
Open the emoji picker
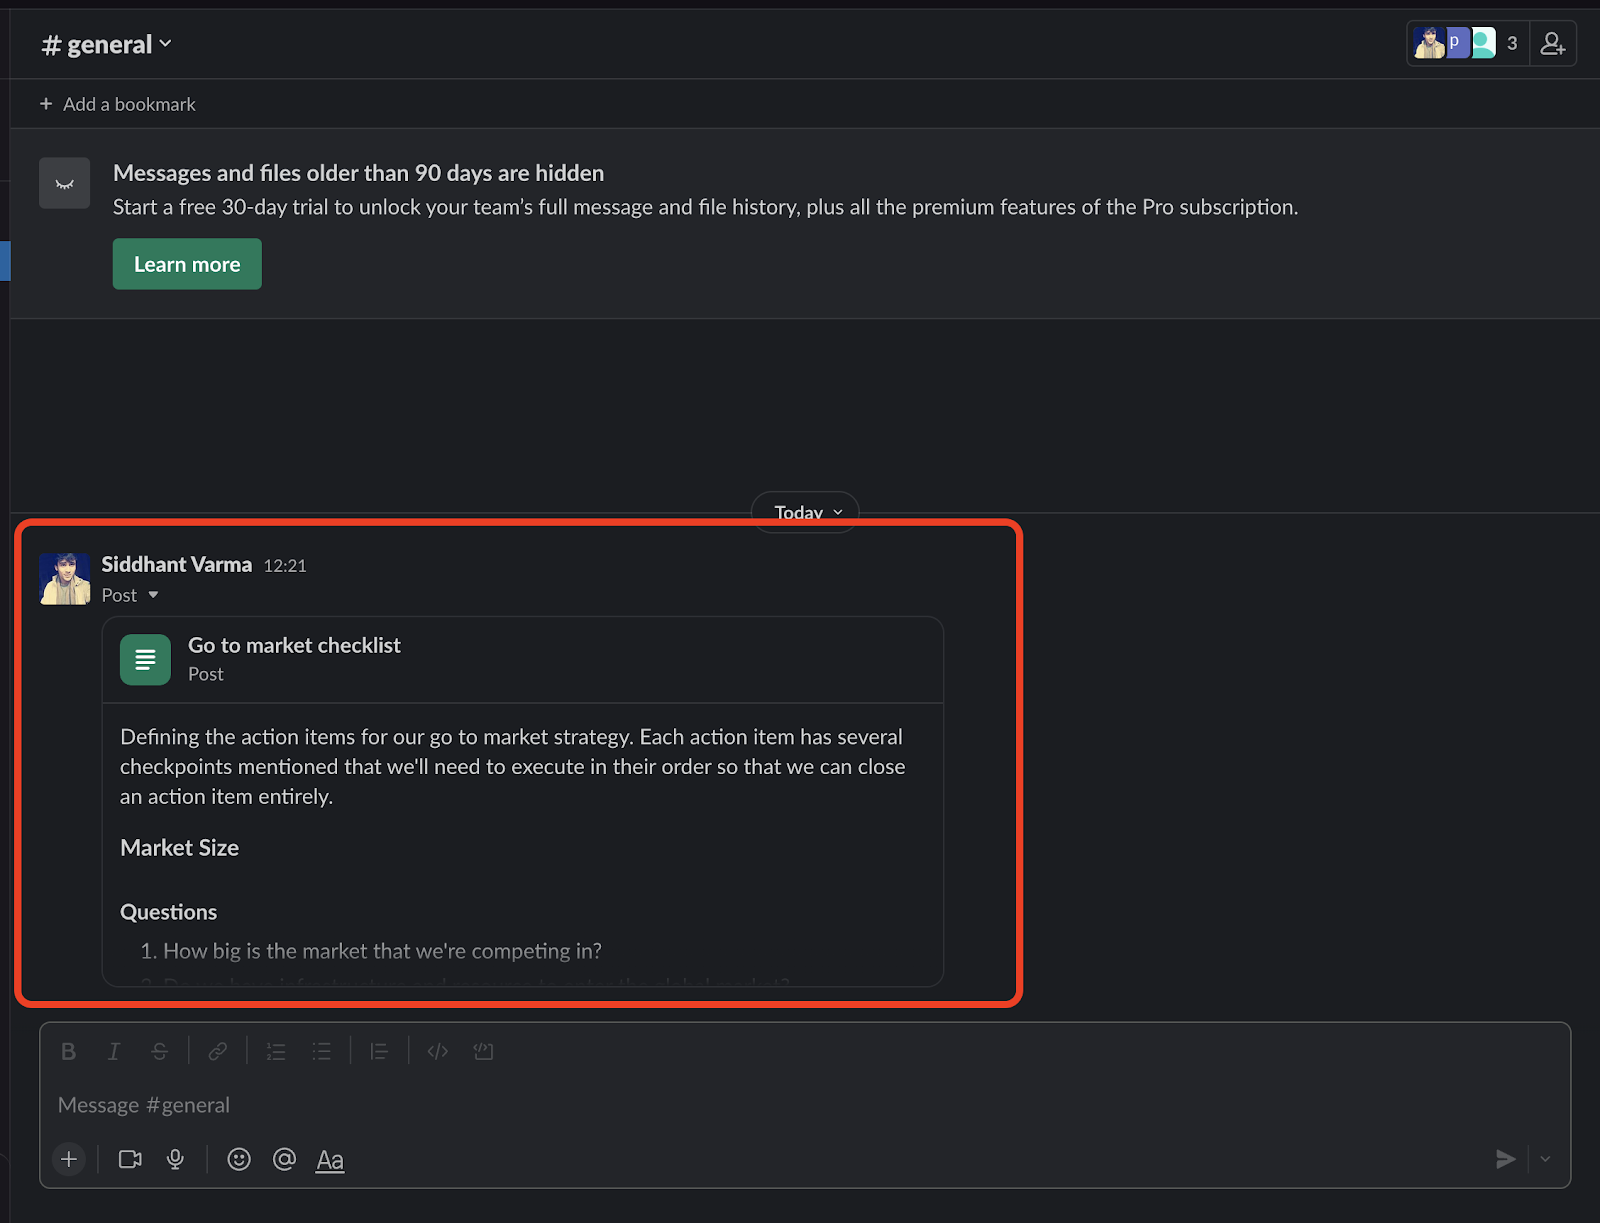click(238, 1159)
